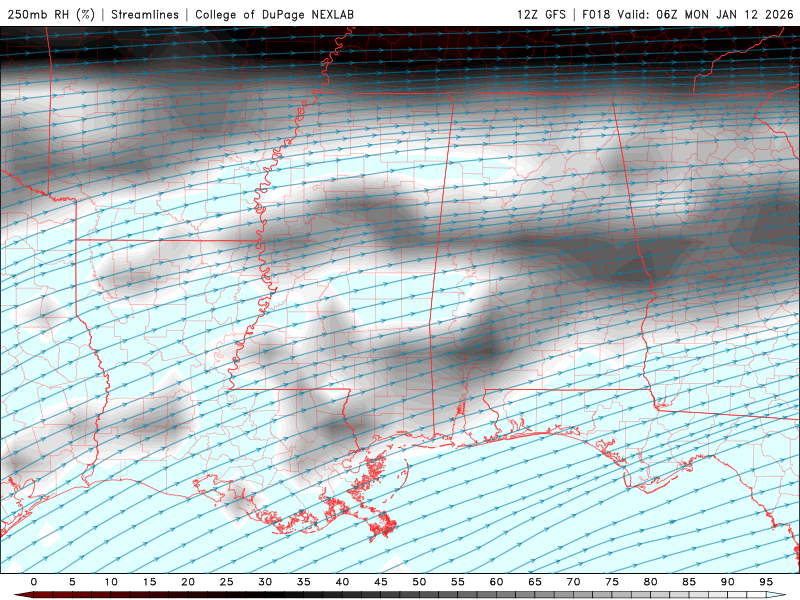Click the colorbar label "80"
This screenshot has width=800, height=600.
pos(651,582)
